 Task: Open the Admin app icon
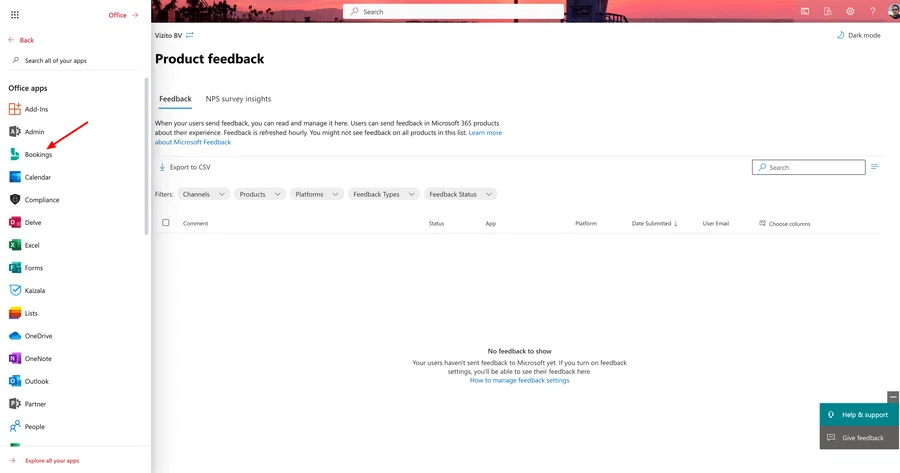coord(15,131)
